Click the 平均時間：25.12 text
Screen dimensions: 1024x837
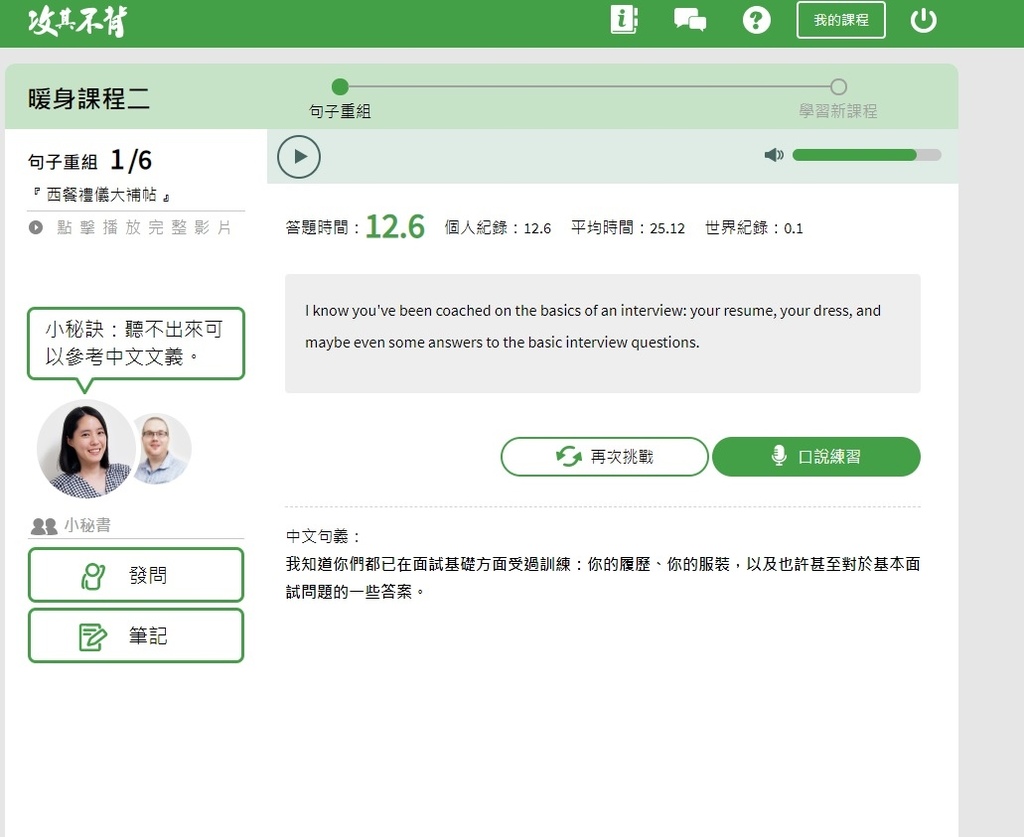[628, 228]
